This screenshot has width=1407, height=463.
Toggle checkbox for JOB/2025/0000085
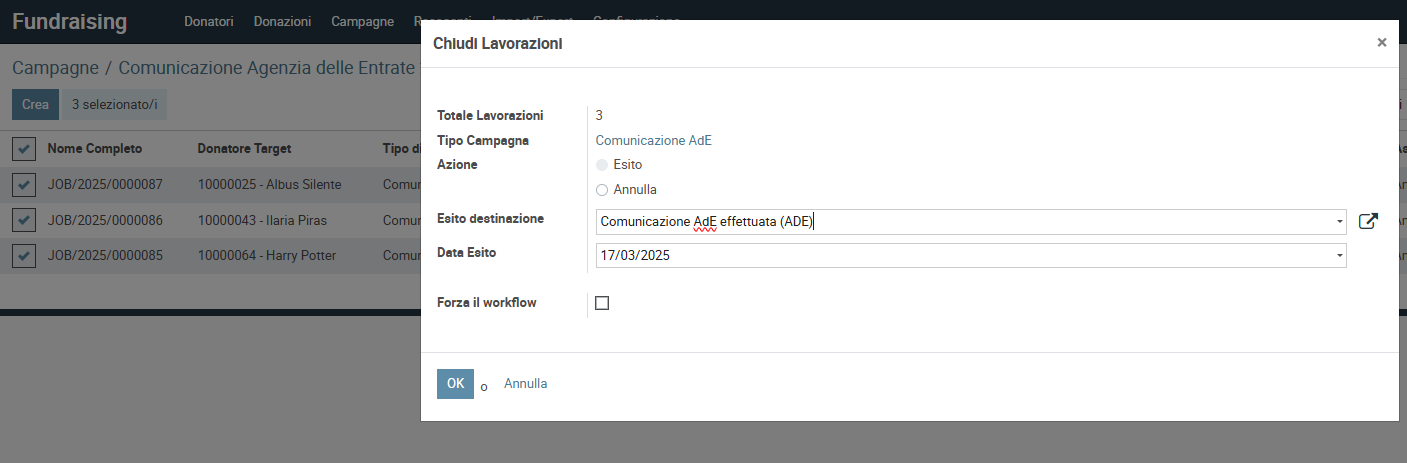tap(23, 256)
